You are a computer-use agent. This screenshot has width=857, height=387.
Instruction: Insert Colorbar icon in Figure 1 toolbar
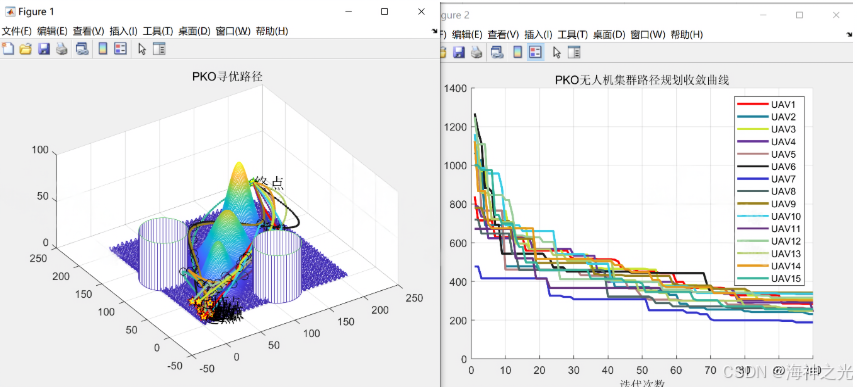[103, 49]
